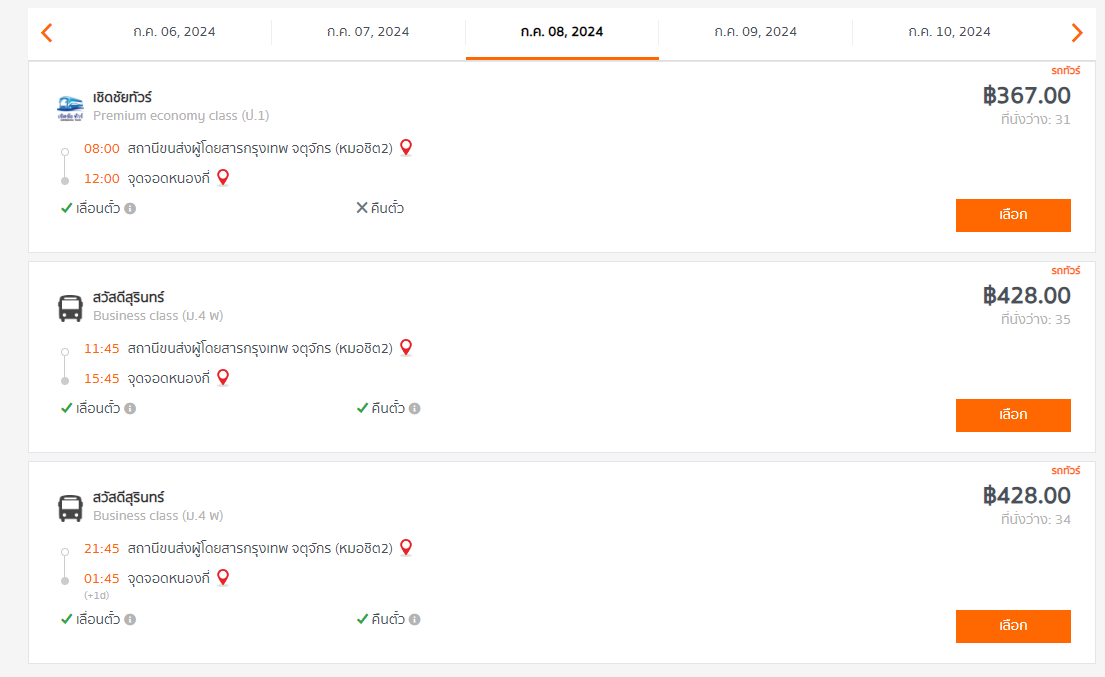Switch to the ก.ค. 10, 2024 date tab
Image resolution: width=1105 pixels, height=677 pixels.
[x=949, y=32]
